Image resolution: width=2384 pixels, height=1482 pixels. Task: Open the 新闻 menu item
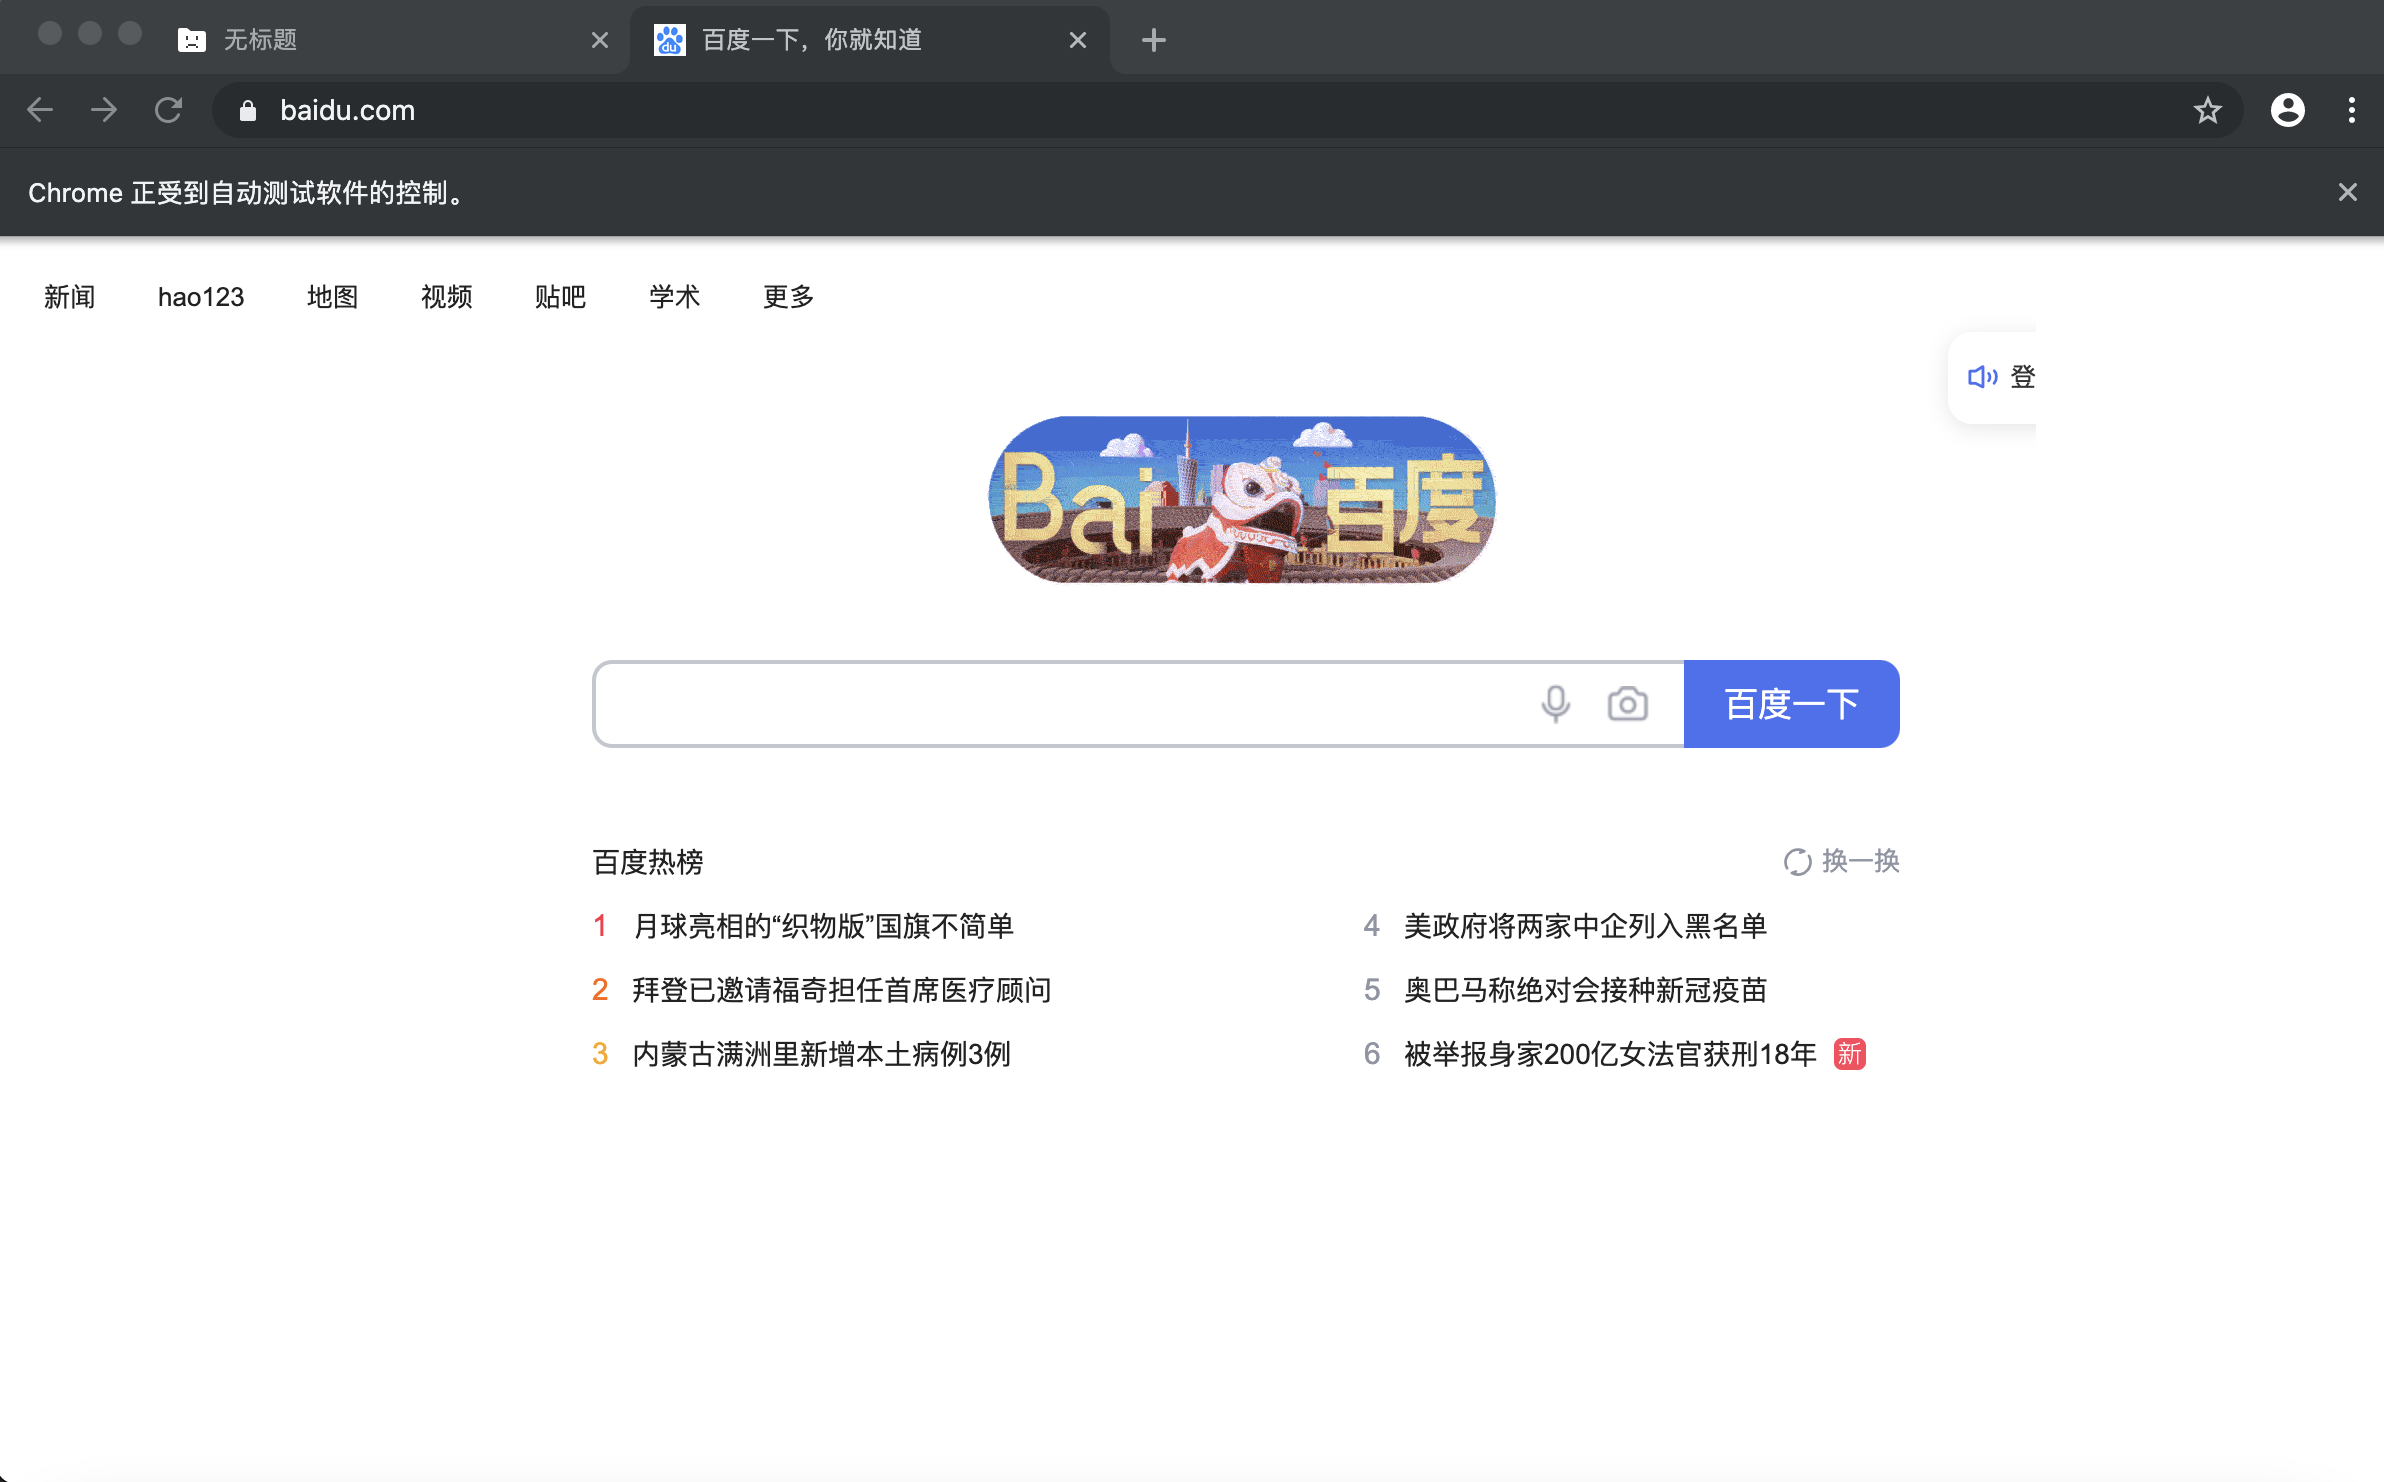click(x=68, y=297)
